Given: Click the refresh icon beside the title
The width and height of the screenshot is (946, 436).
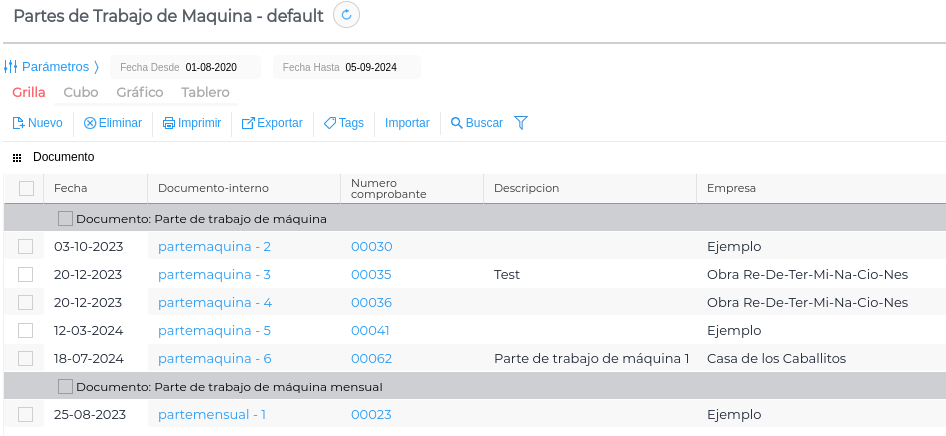Looking at the screenshot, I should [346, 15].
